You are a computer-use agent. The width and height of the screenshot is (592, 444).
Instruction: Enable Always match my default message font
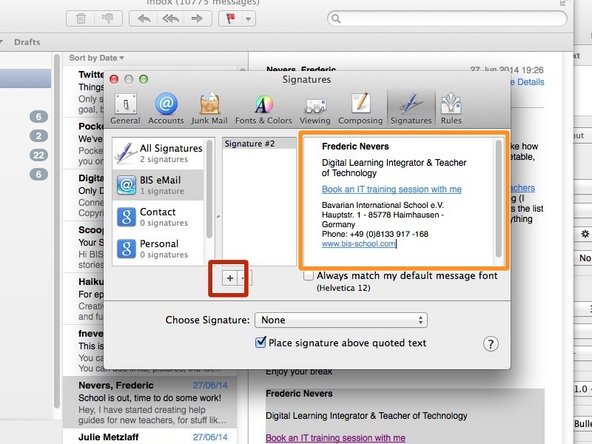(x=308, y=276)
